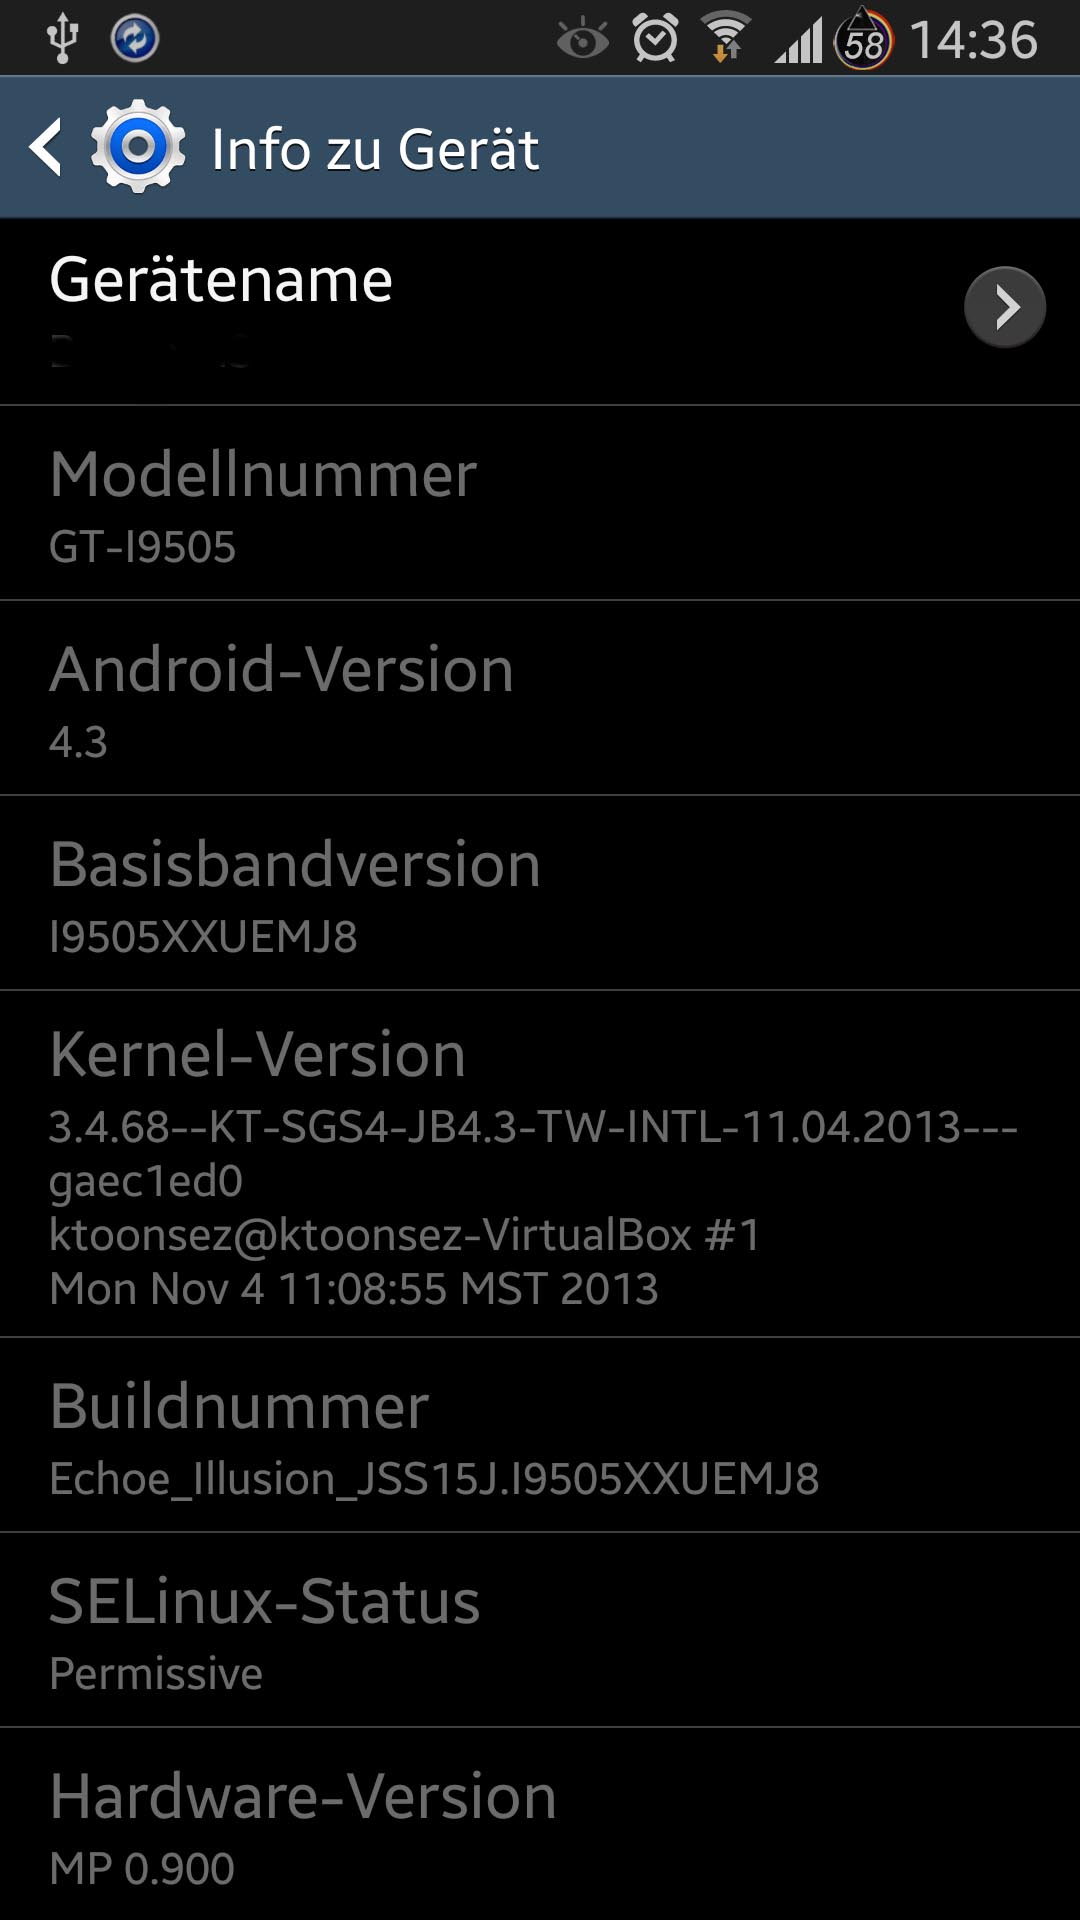Tap the Buildnummer Echoe_Illusion entry
The image size is (1080, 1920).
pos(540,1435)
